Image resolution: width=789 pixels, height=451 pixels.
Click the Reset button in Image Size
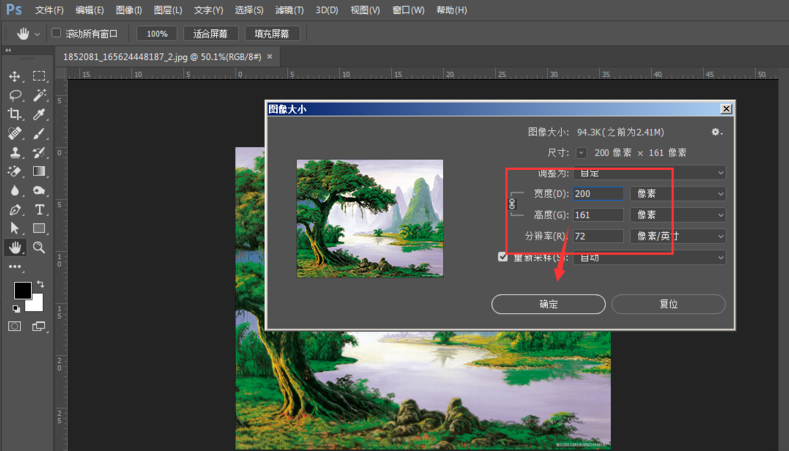coord(669,304)
